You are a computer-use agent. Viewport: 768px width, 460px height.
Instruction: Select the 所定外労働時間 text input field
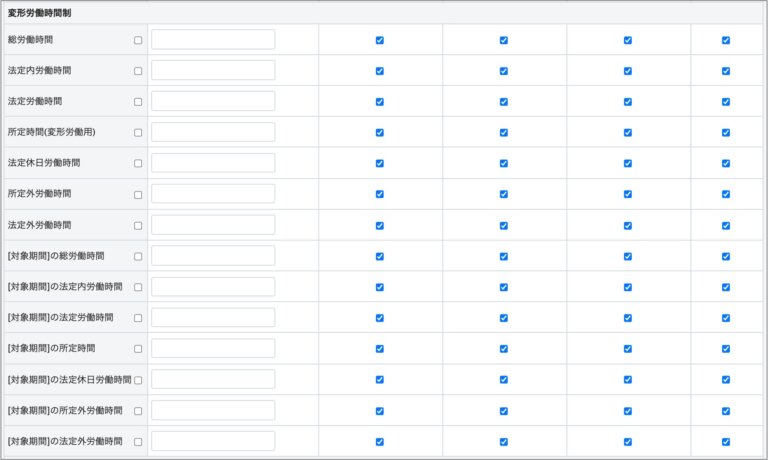point(213,194)
